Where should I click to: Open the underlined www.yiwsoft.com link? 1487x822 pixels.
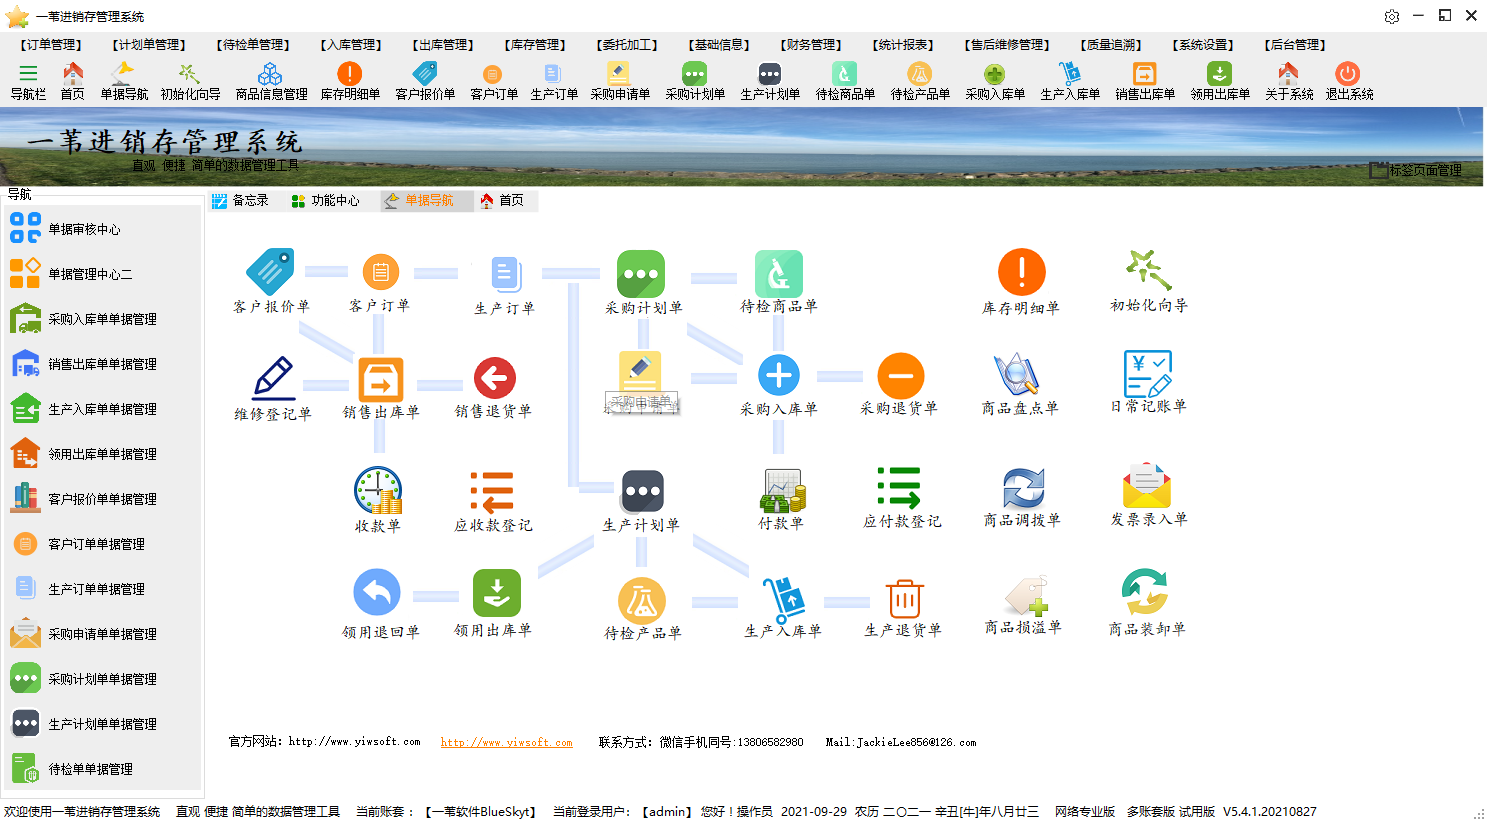[506, 743]
